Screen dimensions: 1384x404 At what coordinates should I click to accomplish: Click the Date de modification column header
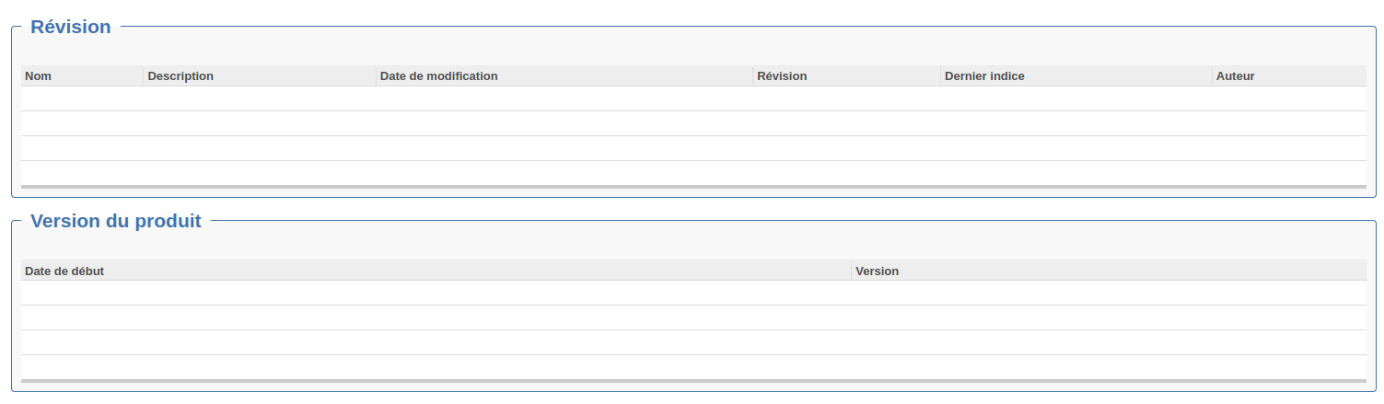click(x=438, y=76)
